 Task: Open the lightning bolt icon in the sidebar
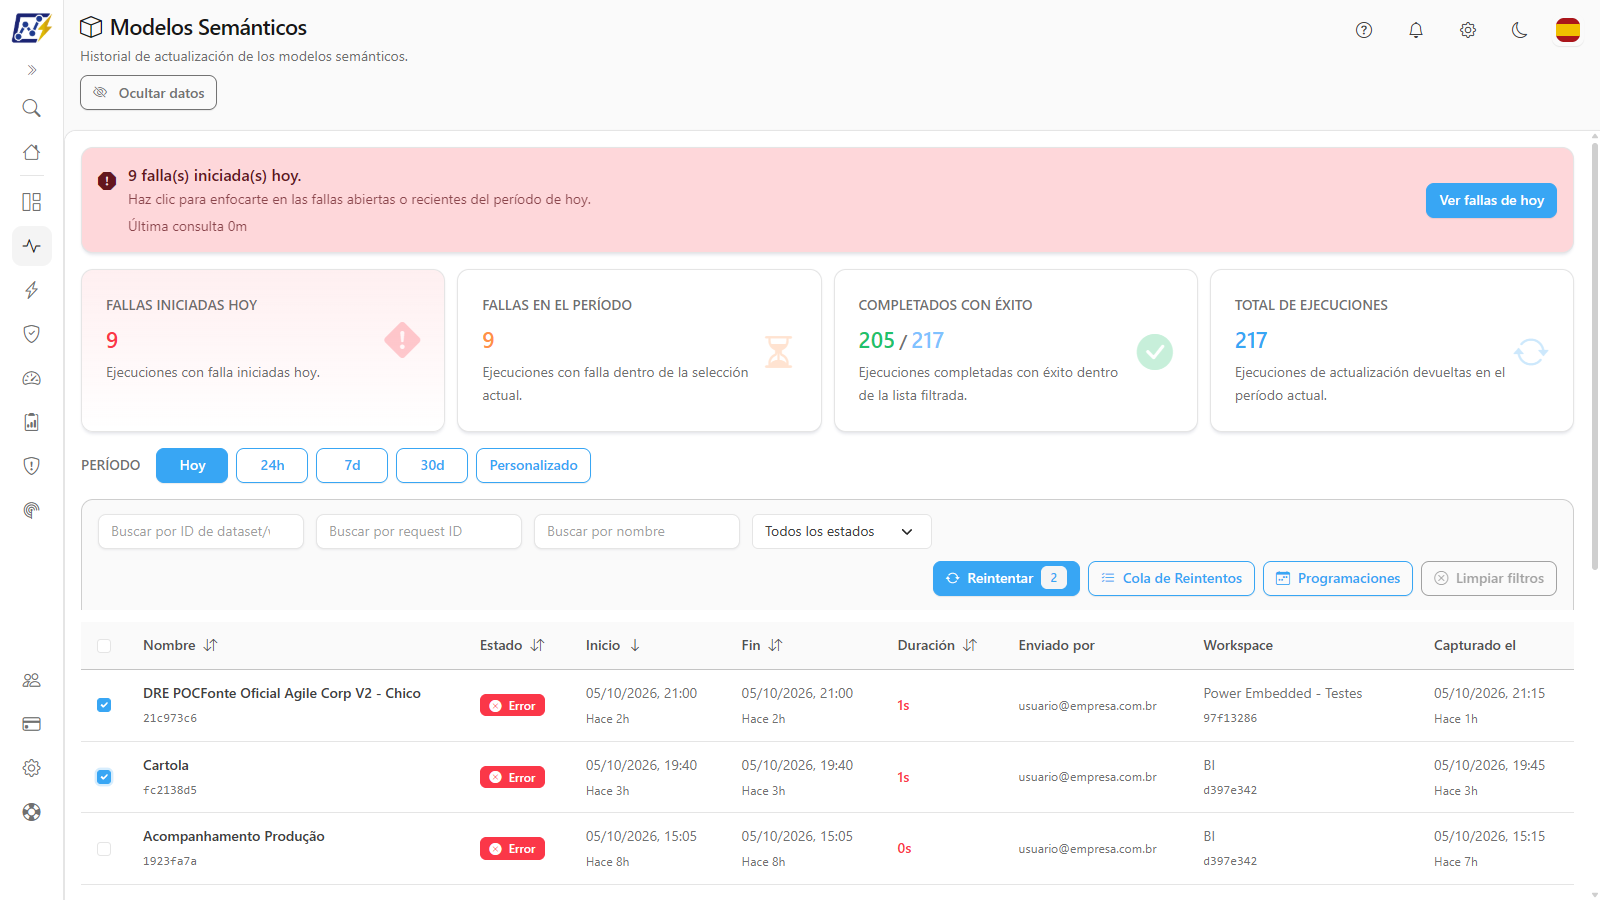coord(32,290)
